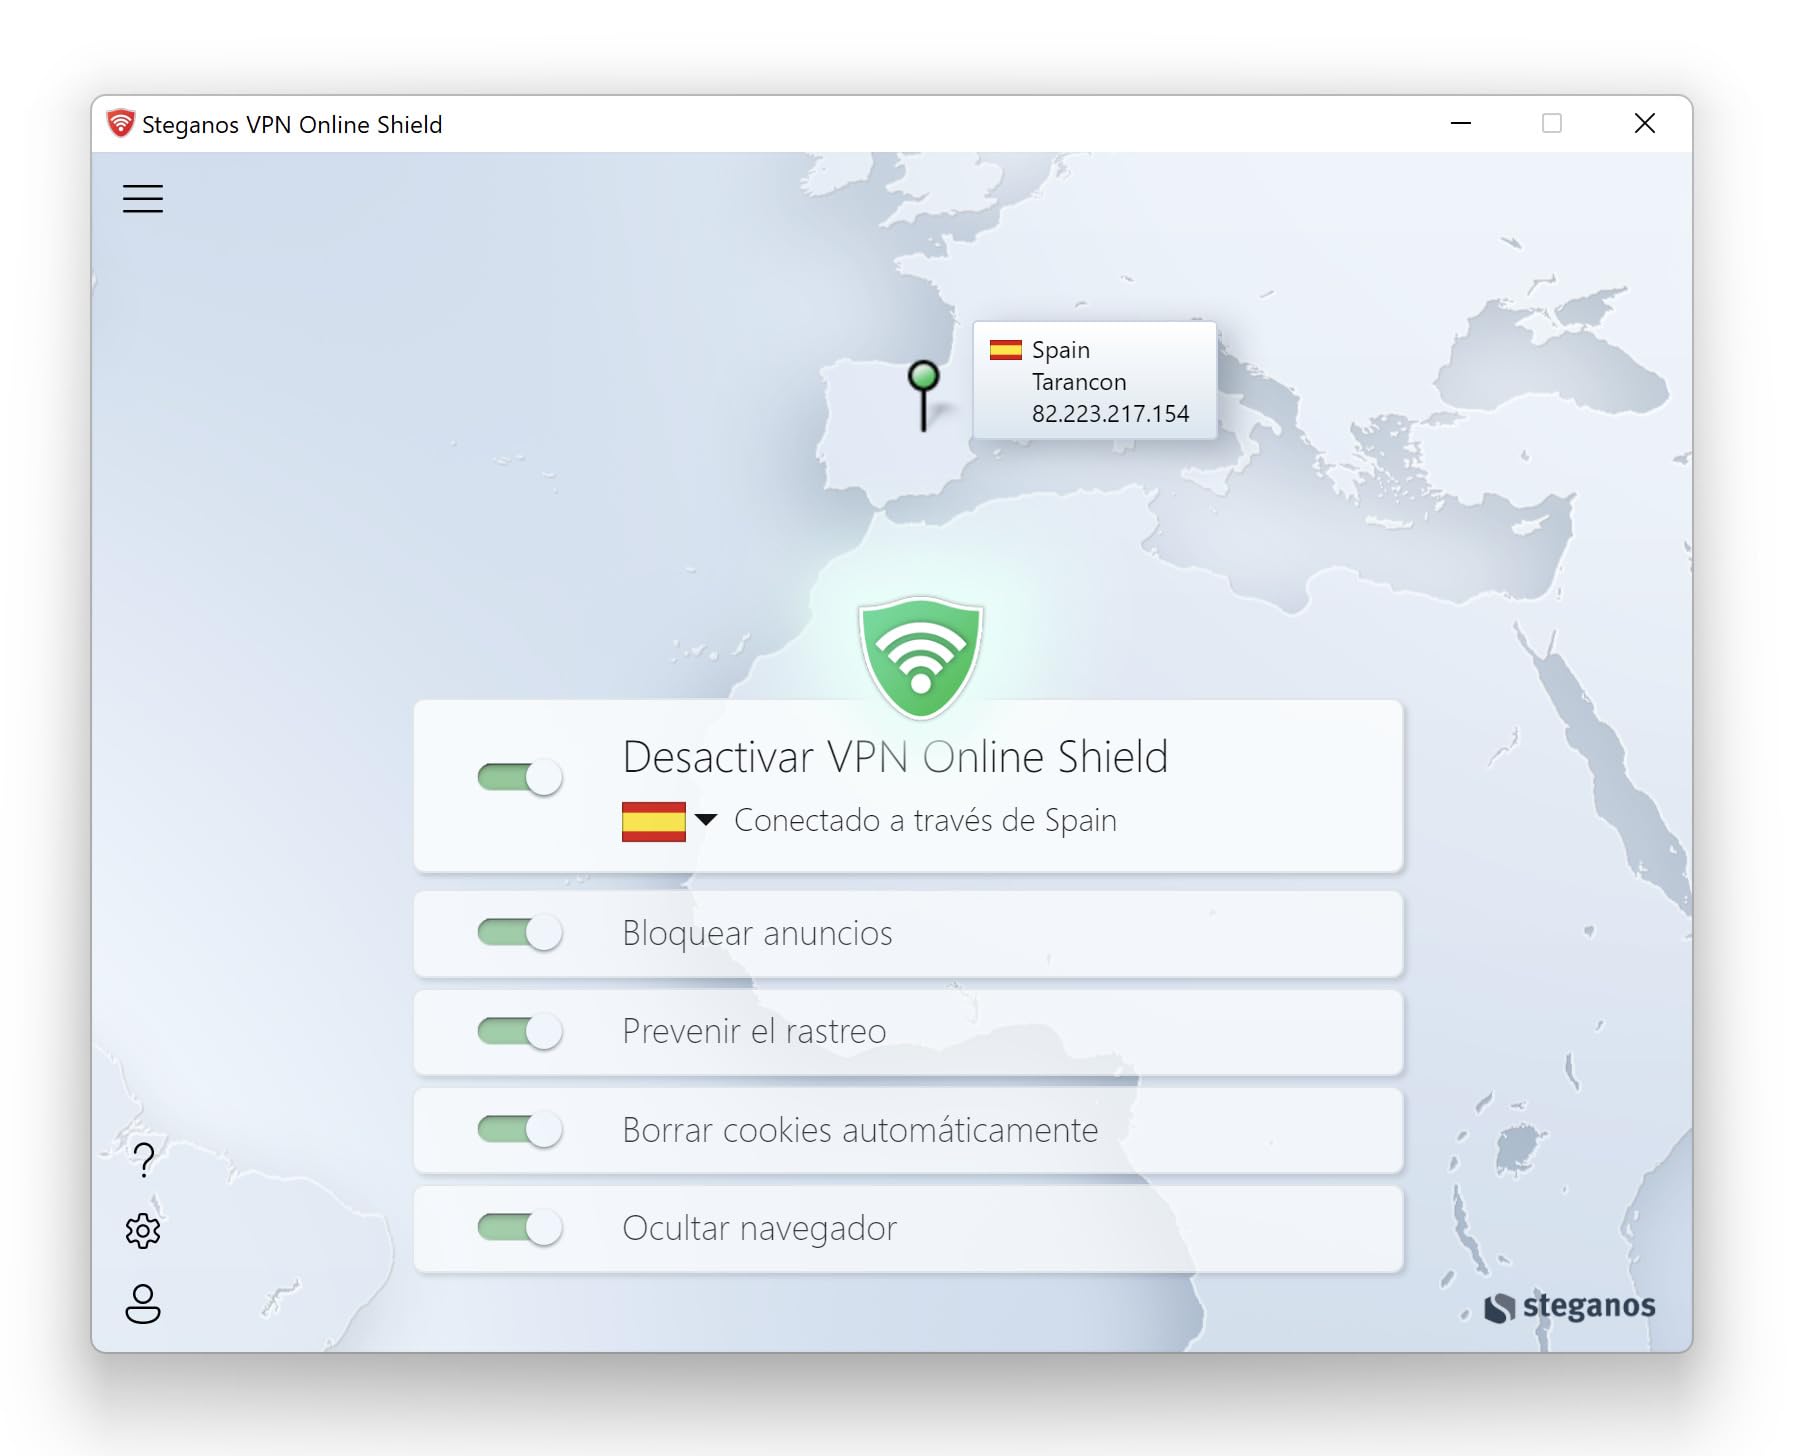The image size is (1806, 1456).
Task: Click the Spain flag next to connection status
Action: click(x=654, y=822)
